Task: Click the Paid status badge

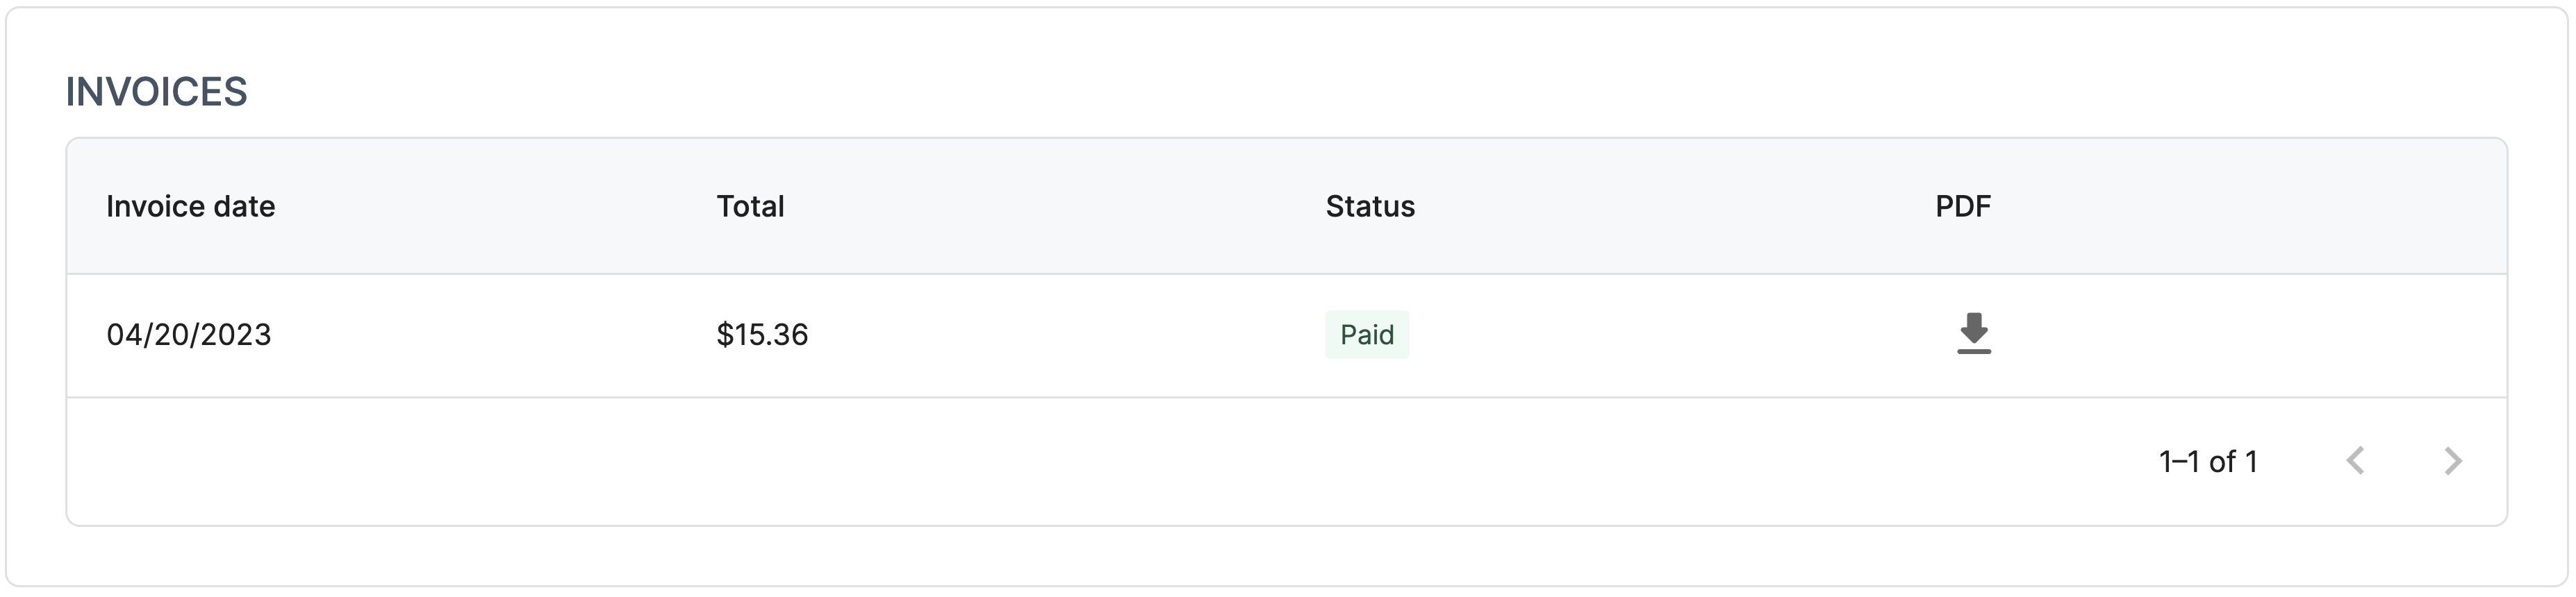Action: click(1366, 335)
